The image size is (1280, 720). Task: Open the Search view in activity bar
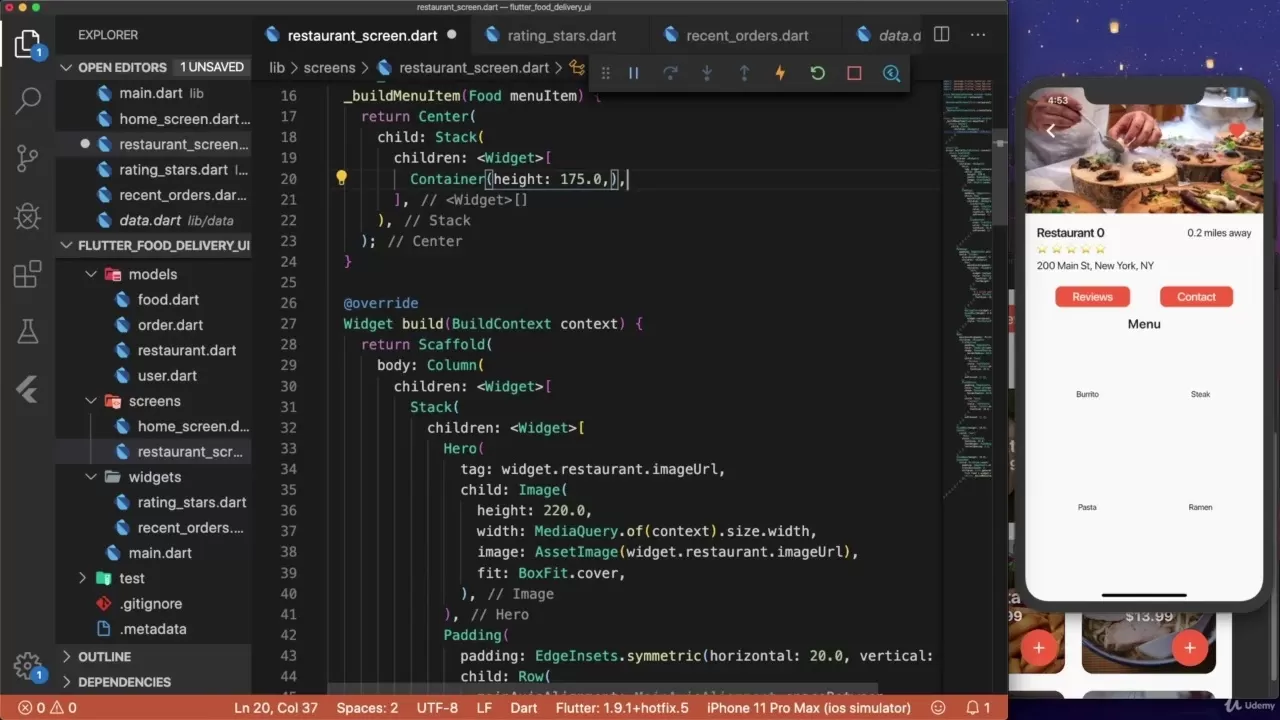[x=28, y=99]
